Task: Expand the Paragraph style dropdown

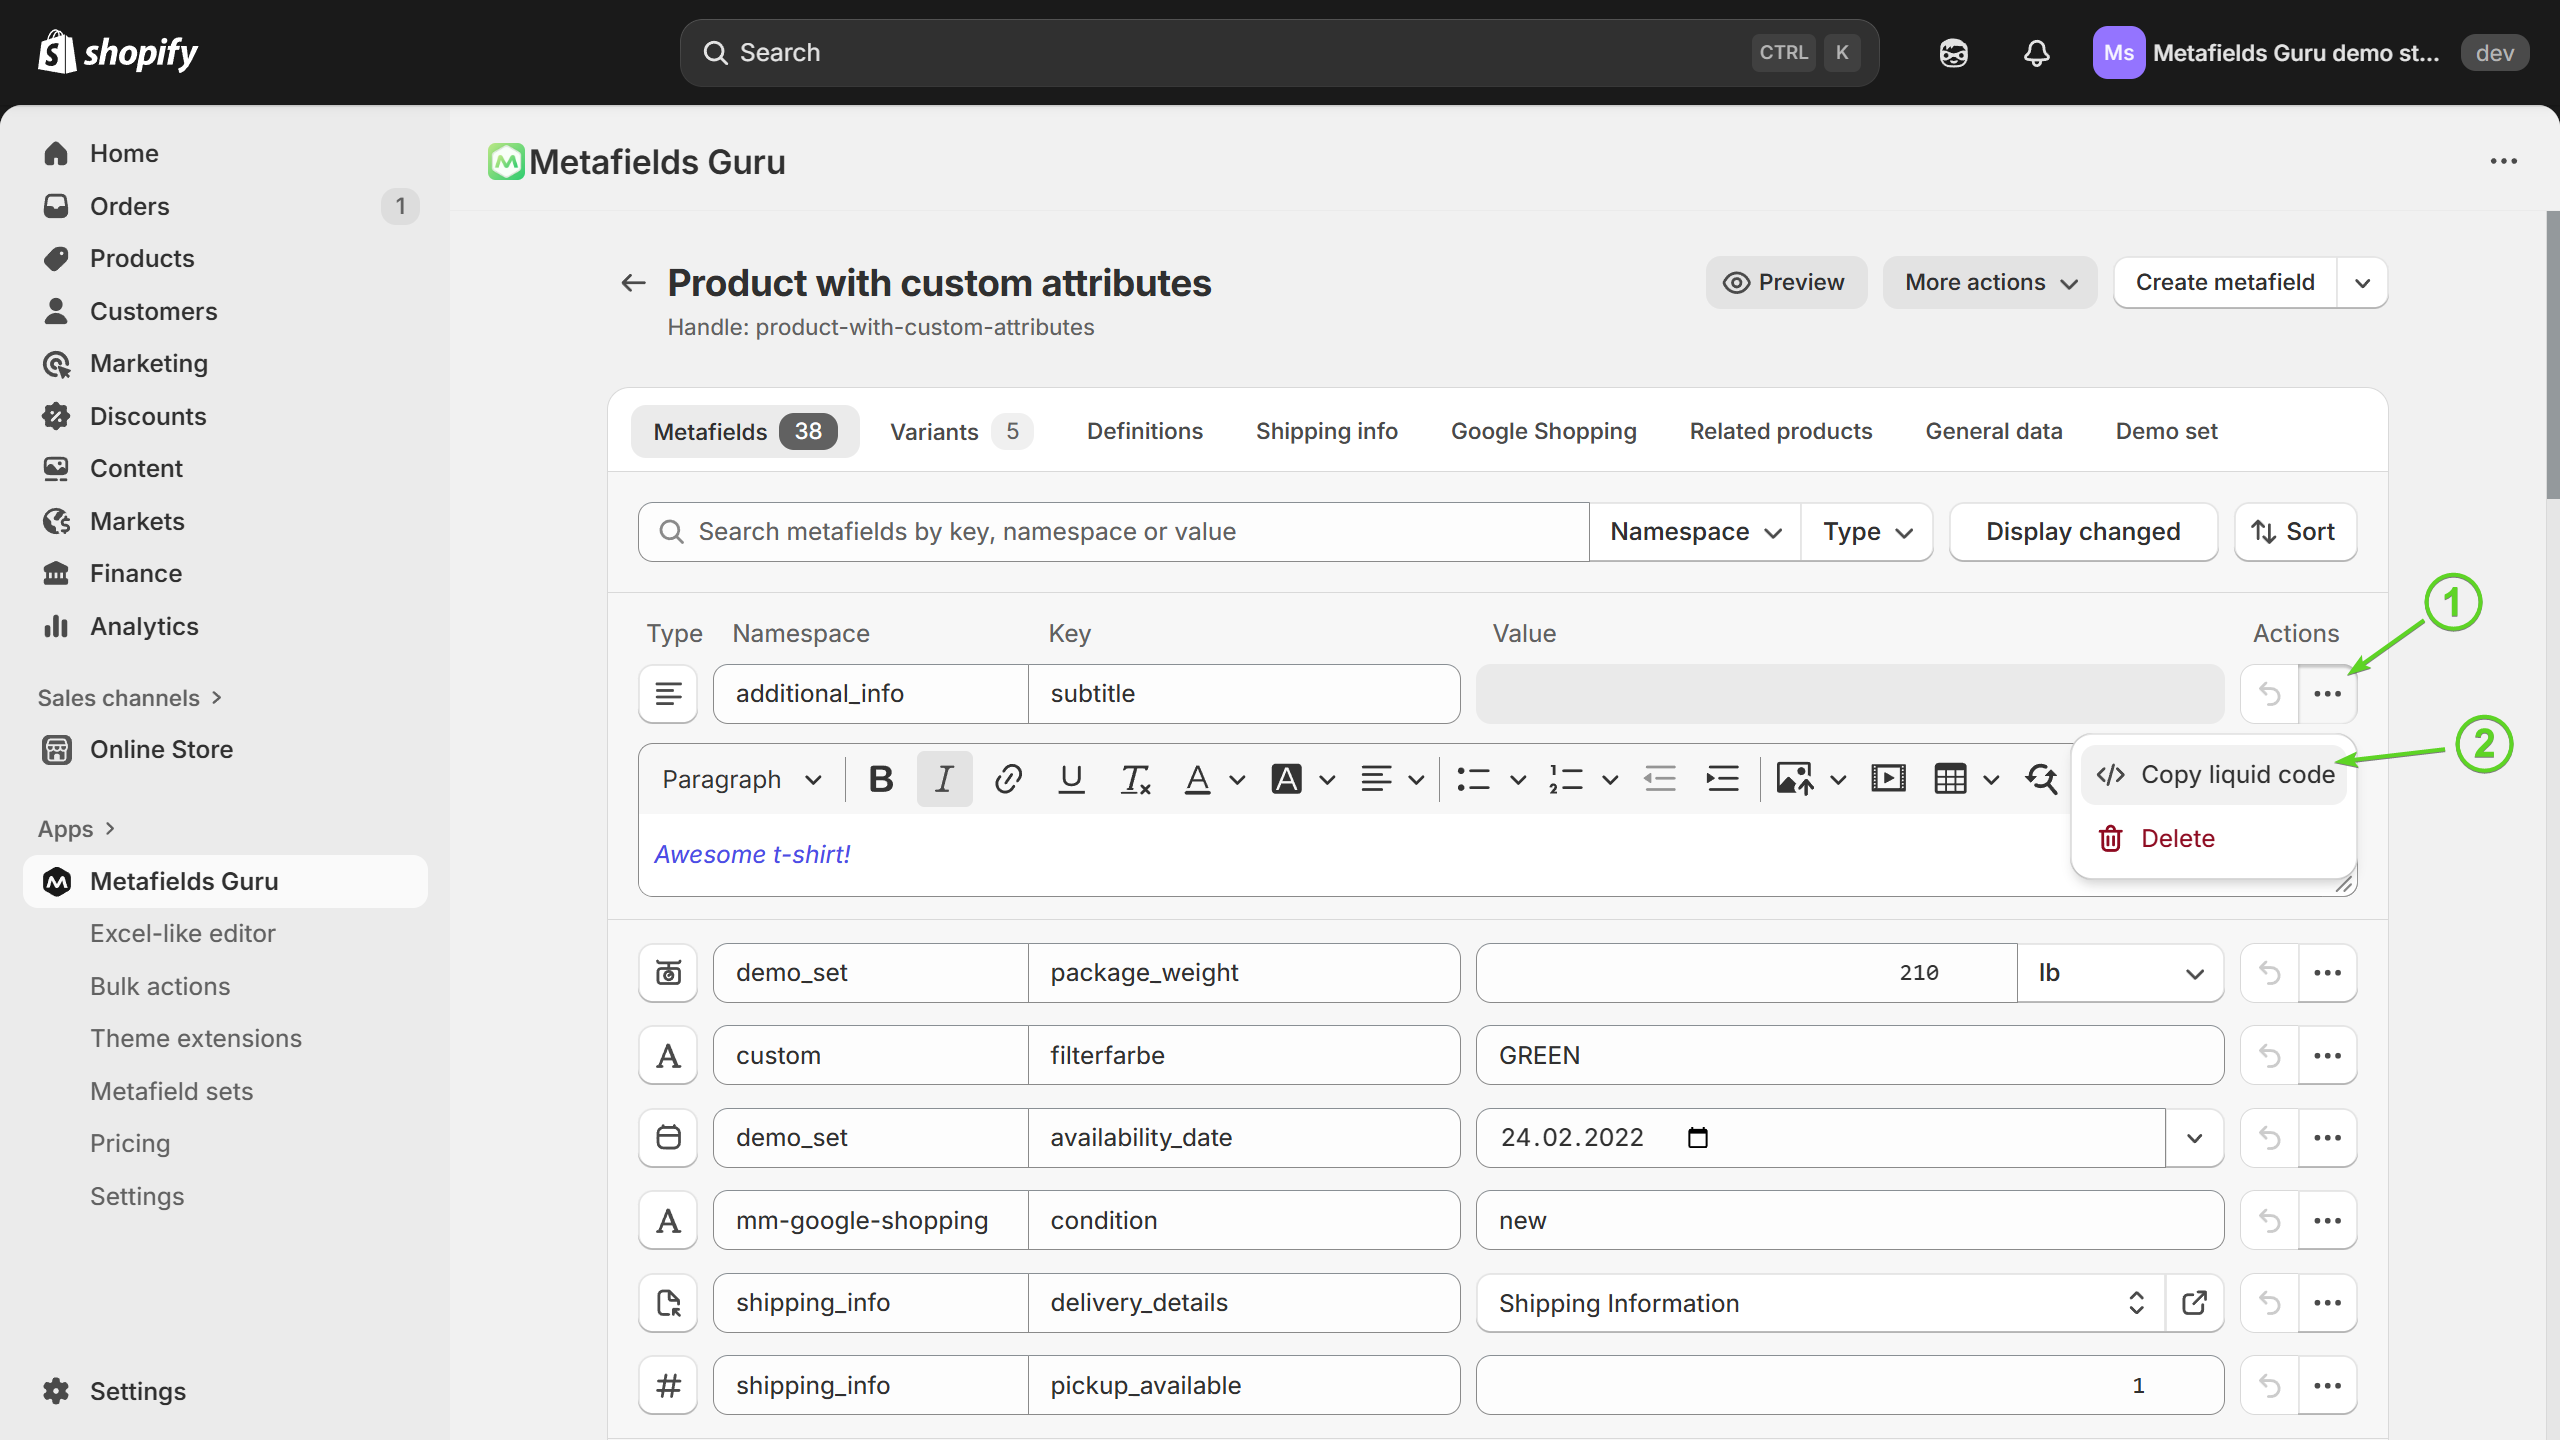Action: (741, 779)
